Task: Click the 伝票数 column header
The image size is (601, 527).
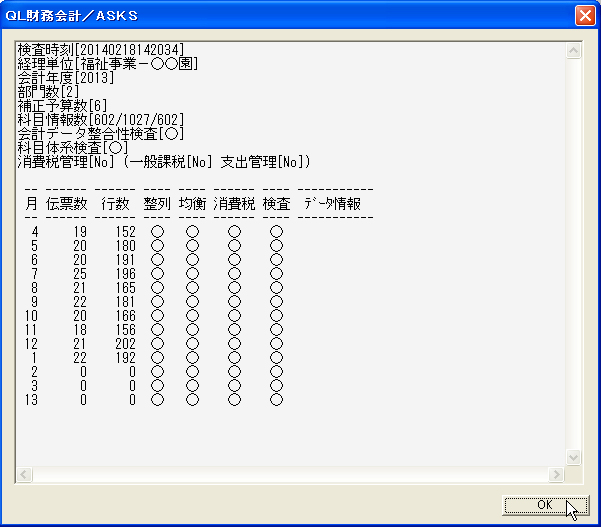Action: 67,204
